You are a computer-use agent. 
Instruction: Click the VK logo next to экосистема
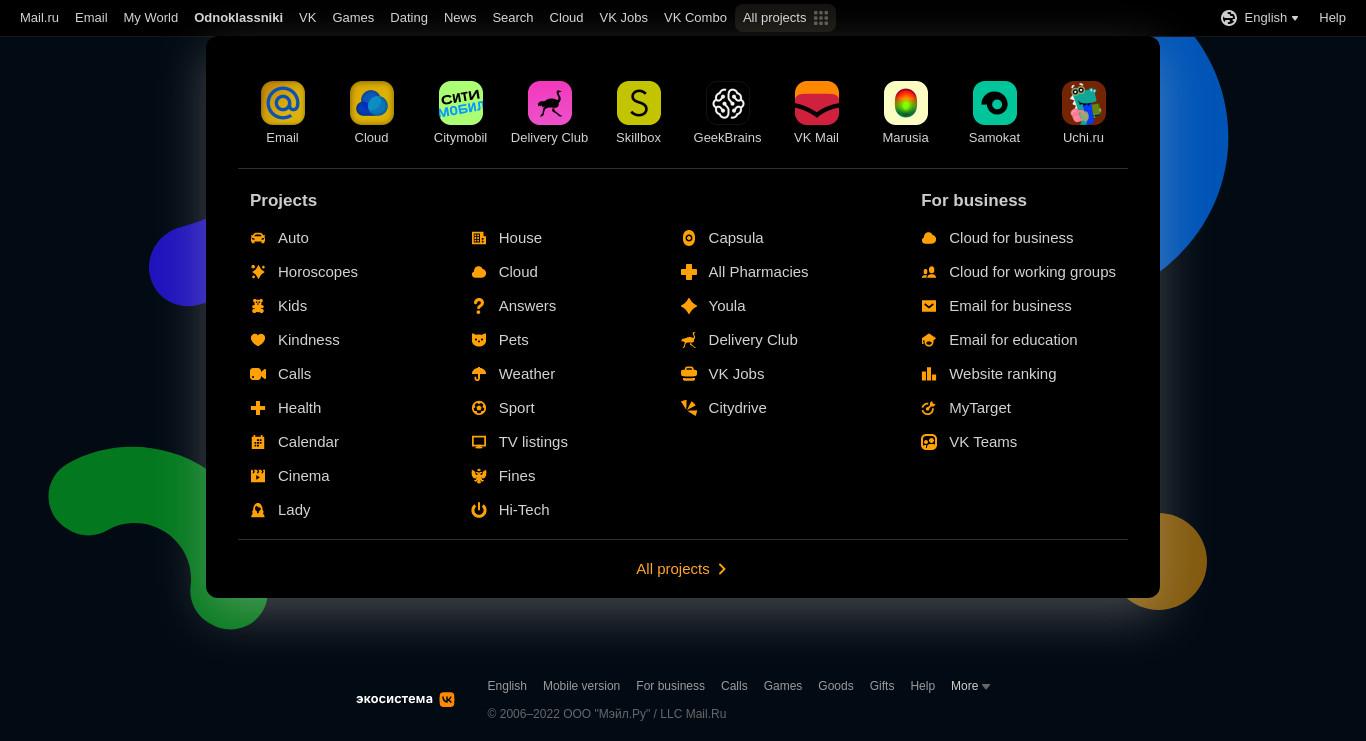[x=447, y=700]
